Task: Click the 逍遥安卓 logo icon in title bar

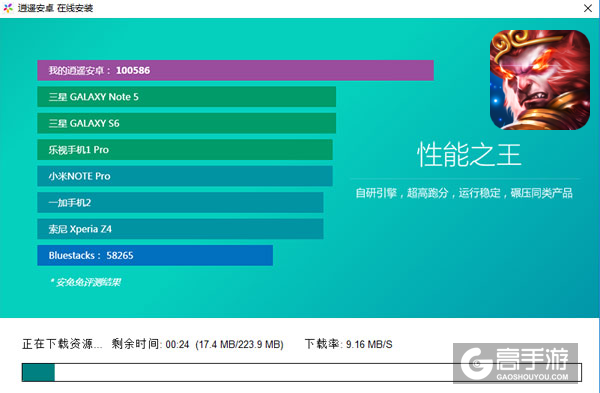Action: point(8,8)
